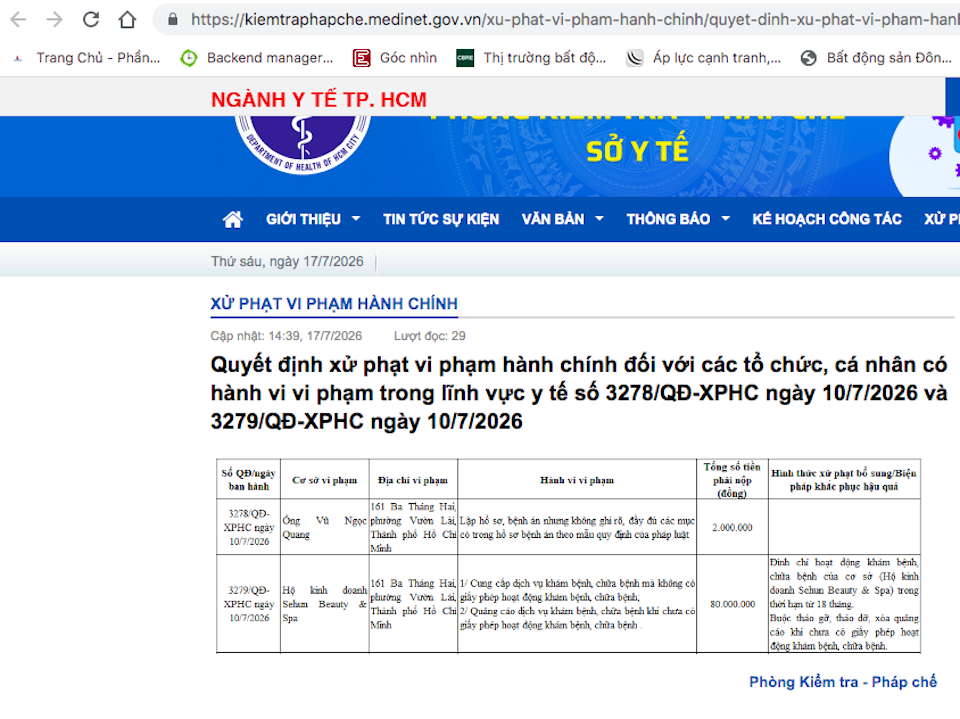Click the NGÀNH Y TẾ TP. HCM title

click(x=319, y=99)
